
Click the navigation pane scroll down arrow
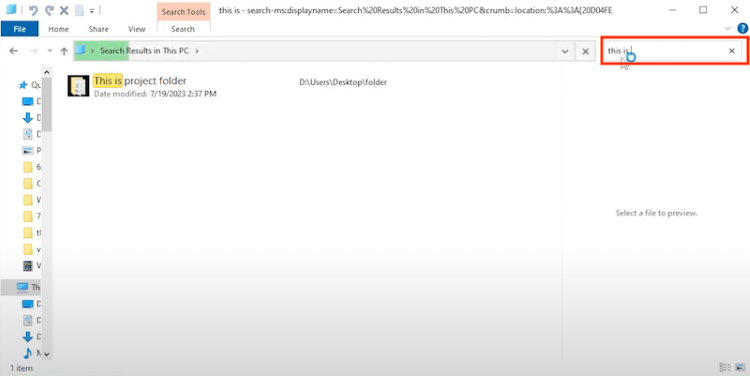[x=46, y=354]
